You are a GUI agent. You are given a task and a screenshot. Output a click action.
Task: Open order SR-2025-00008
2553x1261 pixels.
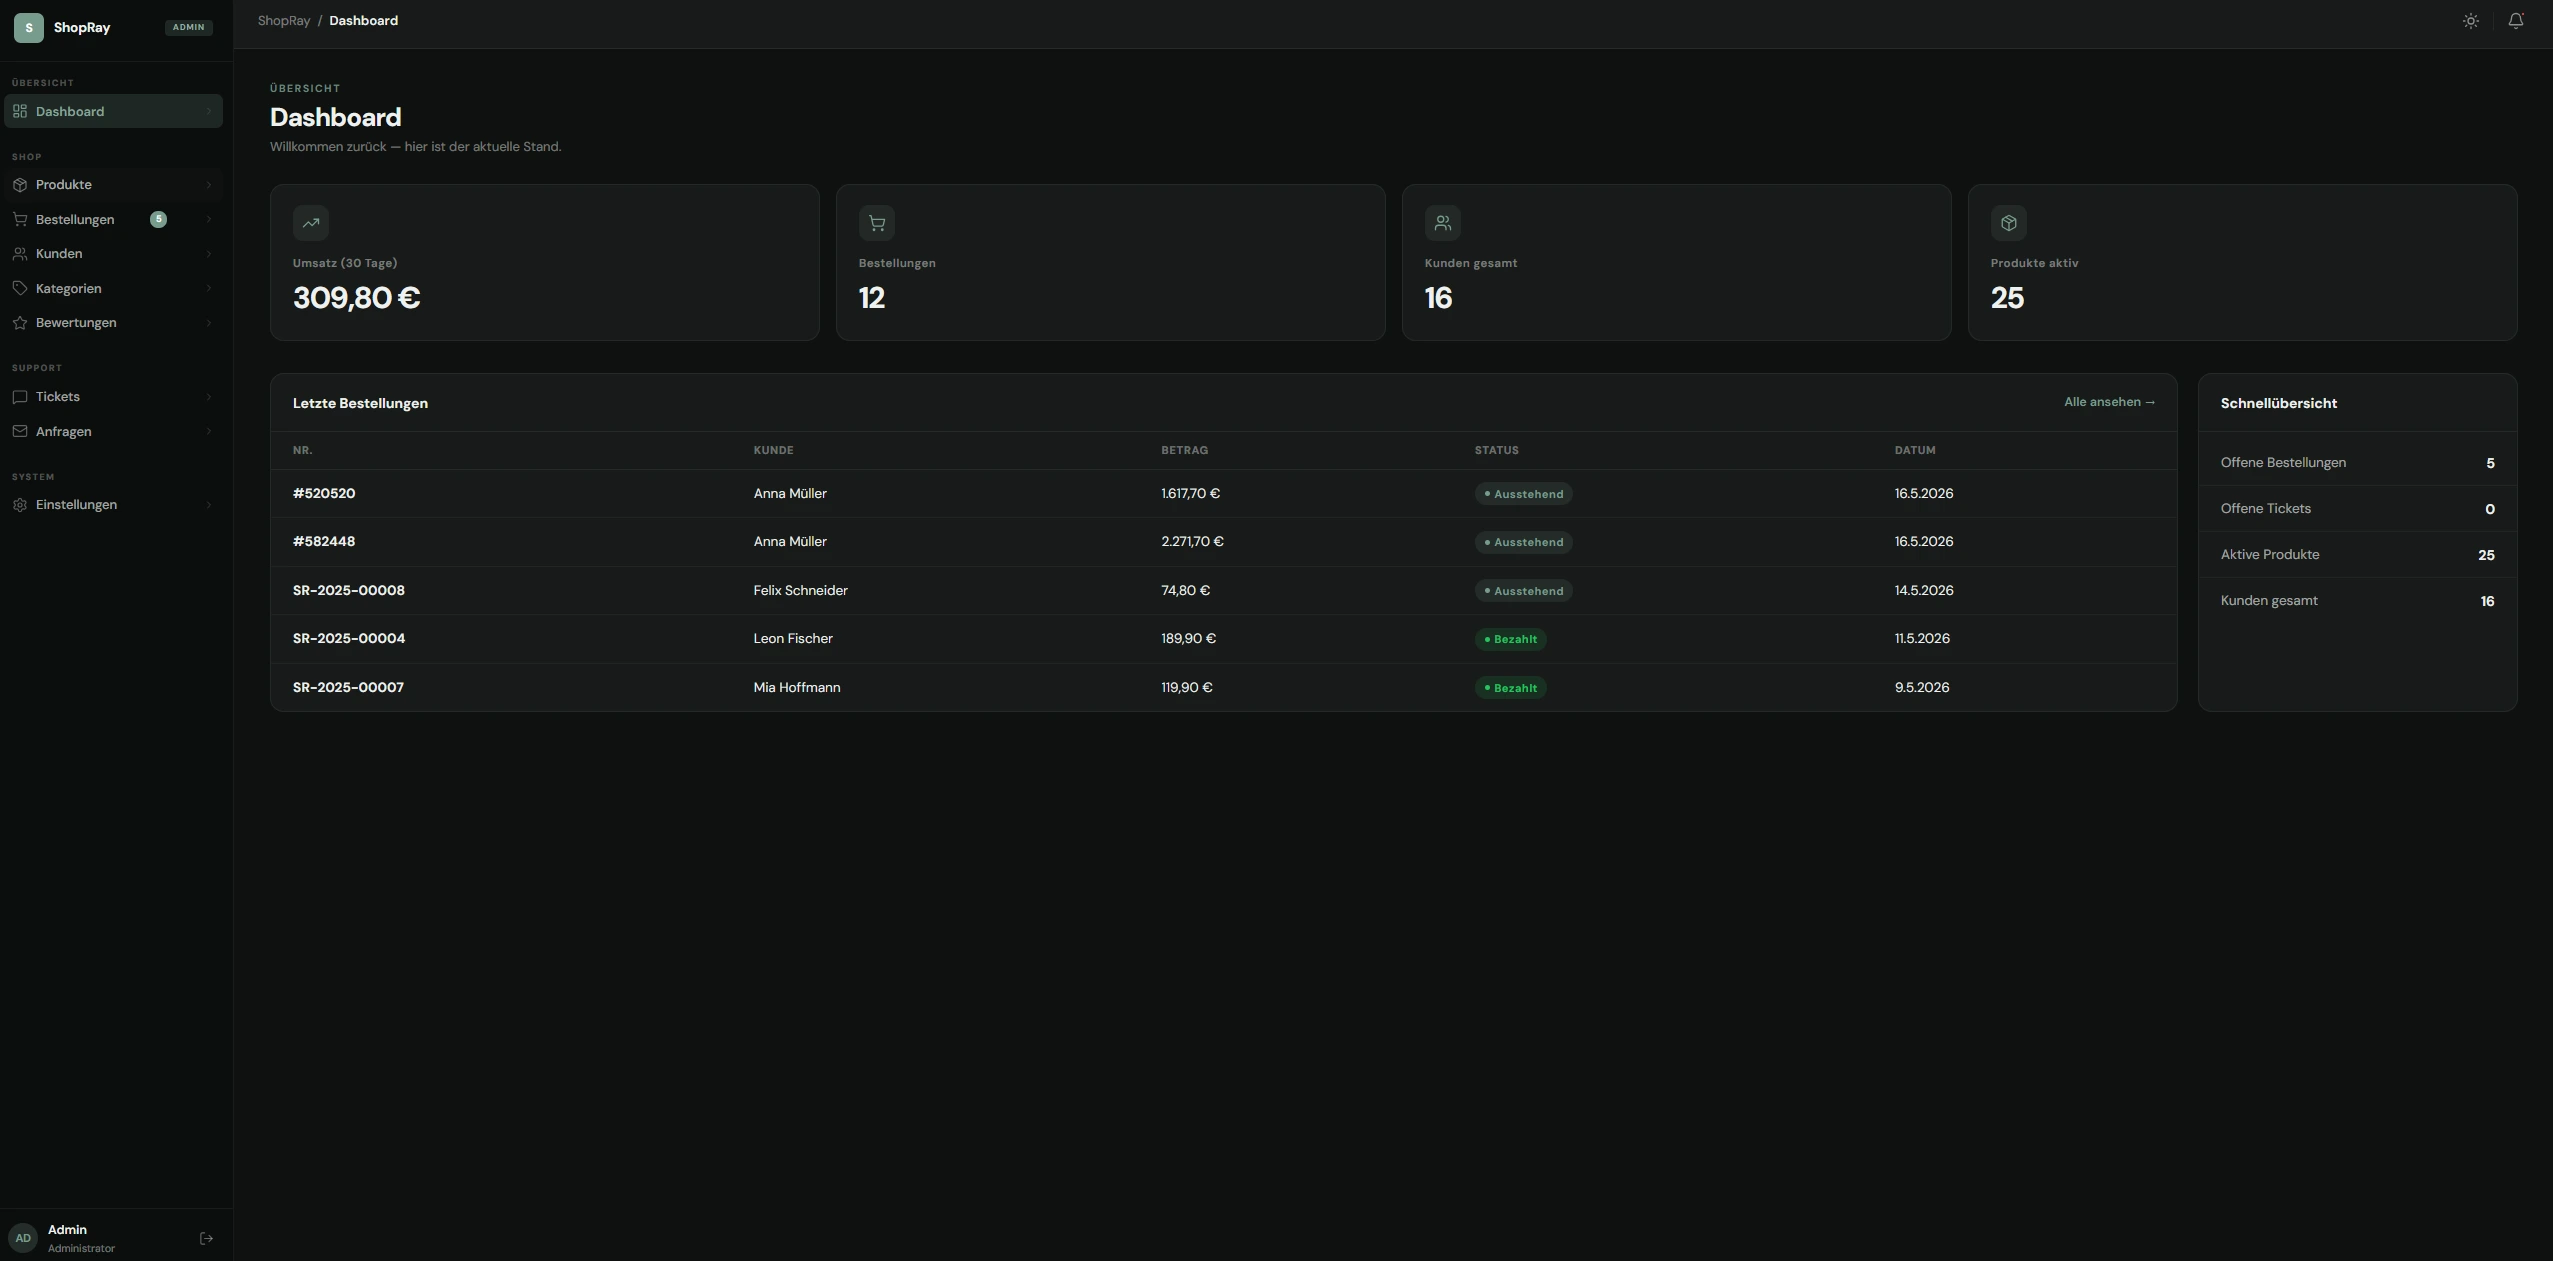349,590
